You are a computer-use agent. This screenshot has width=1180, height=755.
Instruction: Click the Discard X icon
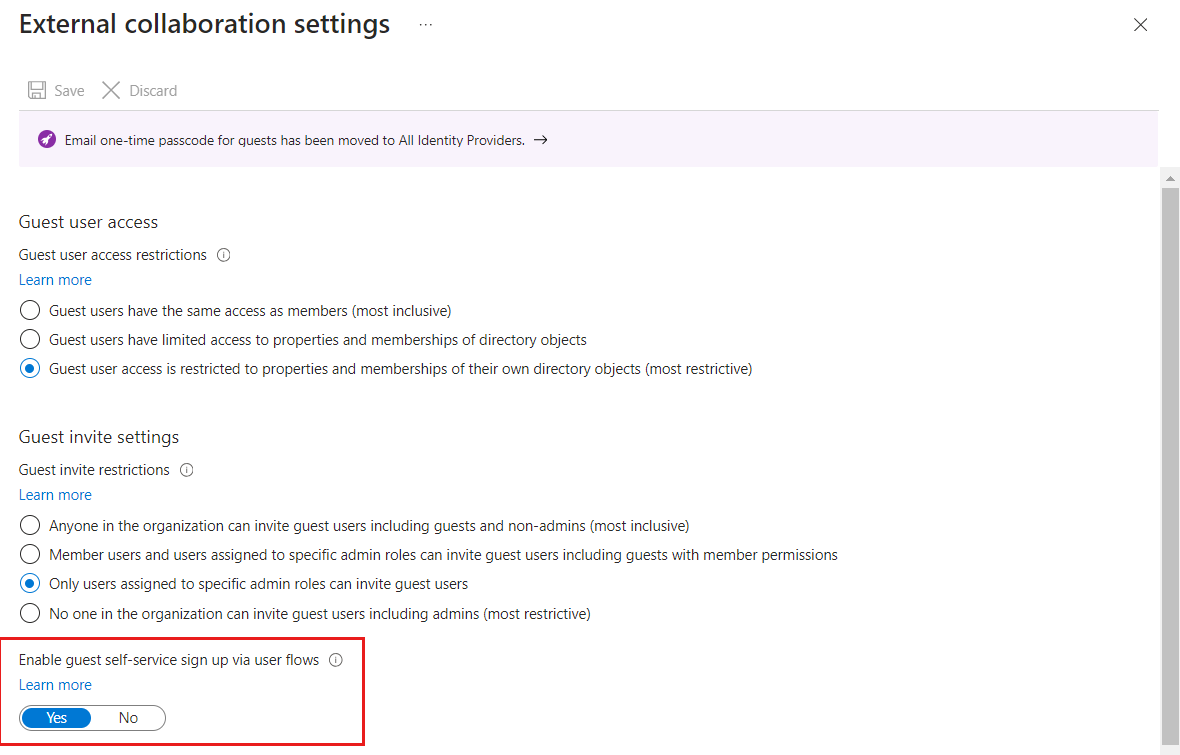(111, 91)
